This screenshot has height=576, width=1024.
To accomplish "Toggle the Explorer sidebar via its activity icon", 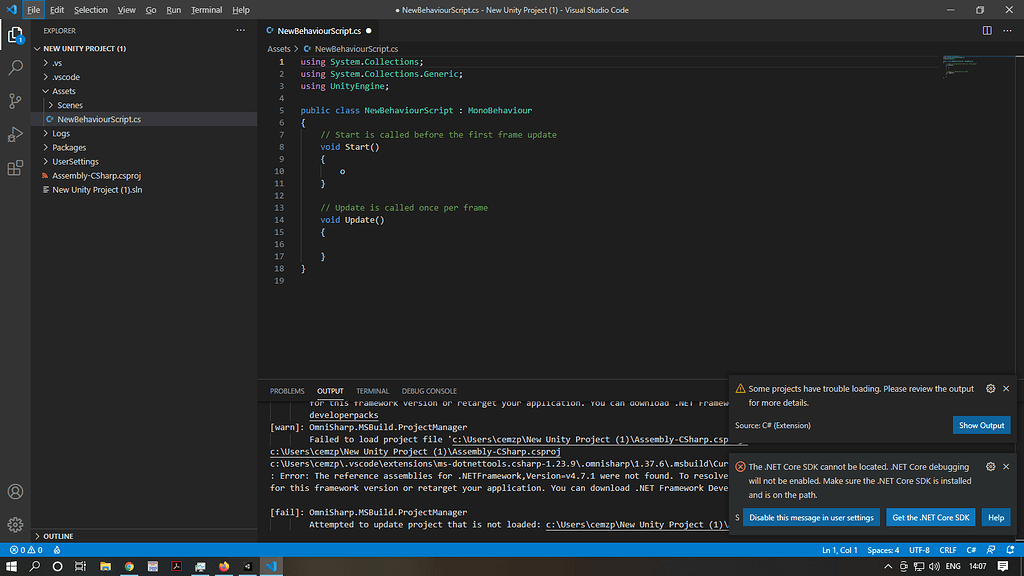I will 15,35.
